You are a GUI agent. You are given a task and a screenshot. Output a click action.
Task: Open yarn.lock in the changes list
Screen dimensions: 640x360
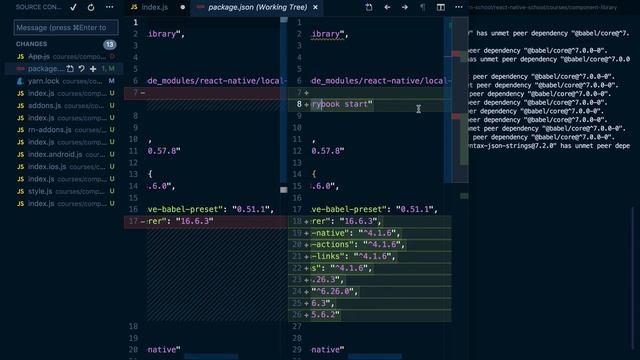click(x=65, y=81)
